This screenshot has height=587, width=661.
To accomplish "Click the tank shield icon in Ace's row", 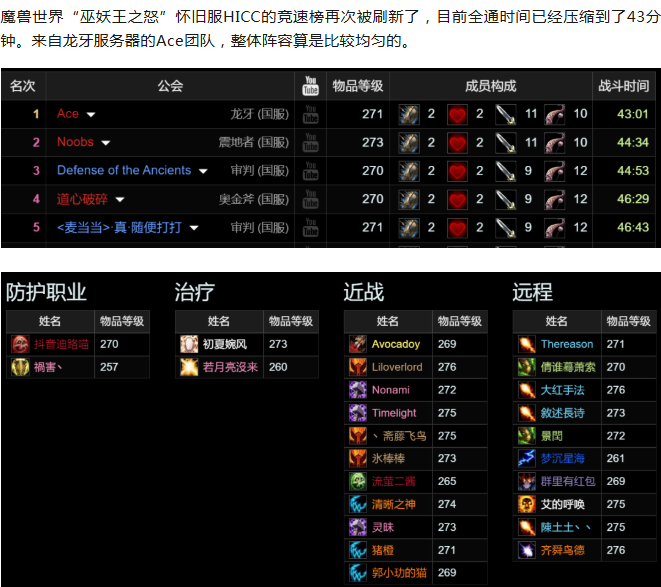I will [x=409, y=114].
